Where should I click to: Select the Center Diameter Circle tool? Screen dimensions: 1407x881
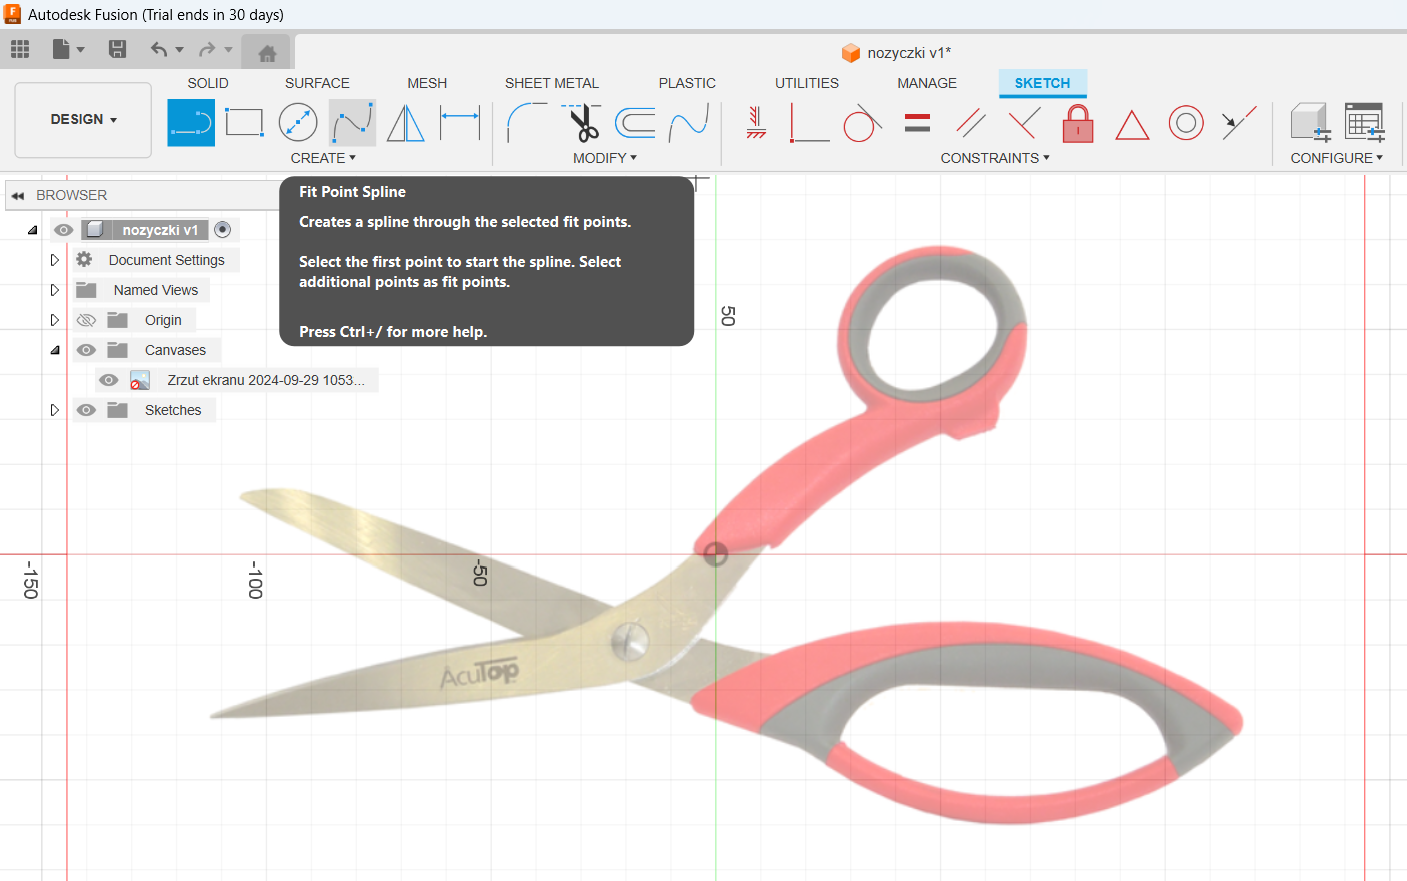298,123
